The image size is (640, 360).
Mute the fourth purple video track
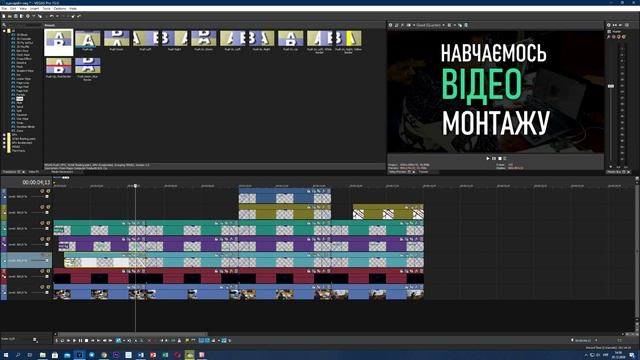42,239
